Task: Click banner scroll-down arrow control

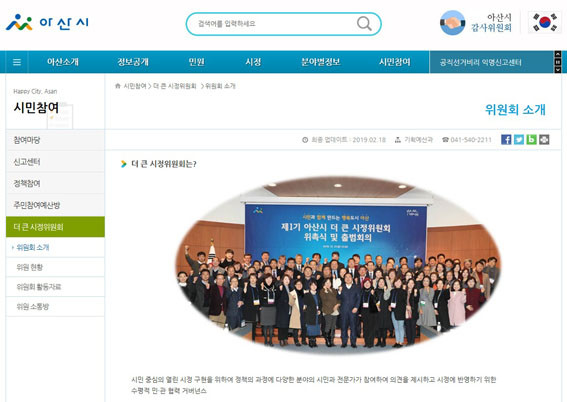Action: coord(558,70)
